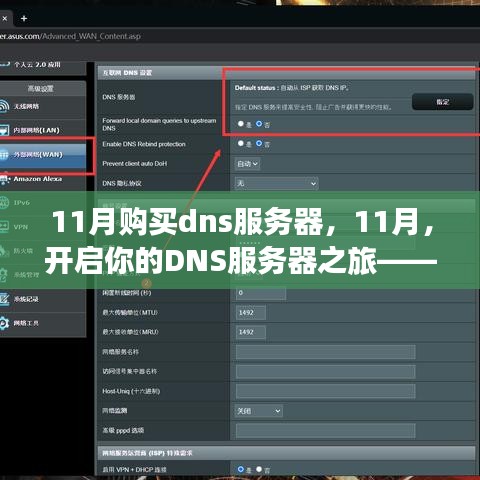
Task: Click the idle disconnect time field showing 0
Action: [x=261, y=293]
